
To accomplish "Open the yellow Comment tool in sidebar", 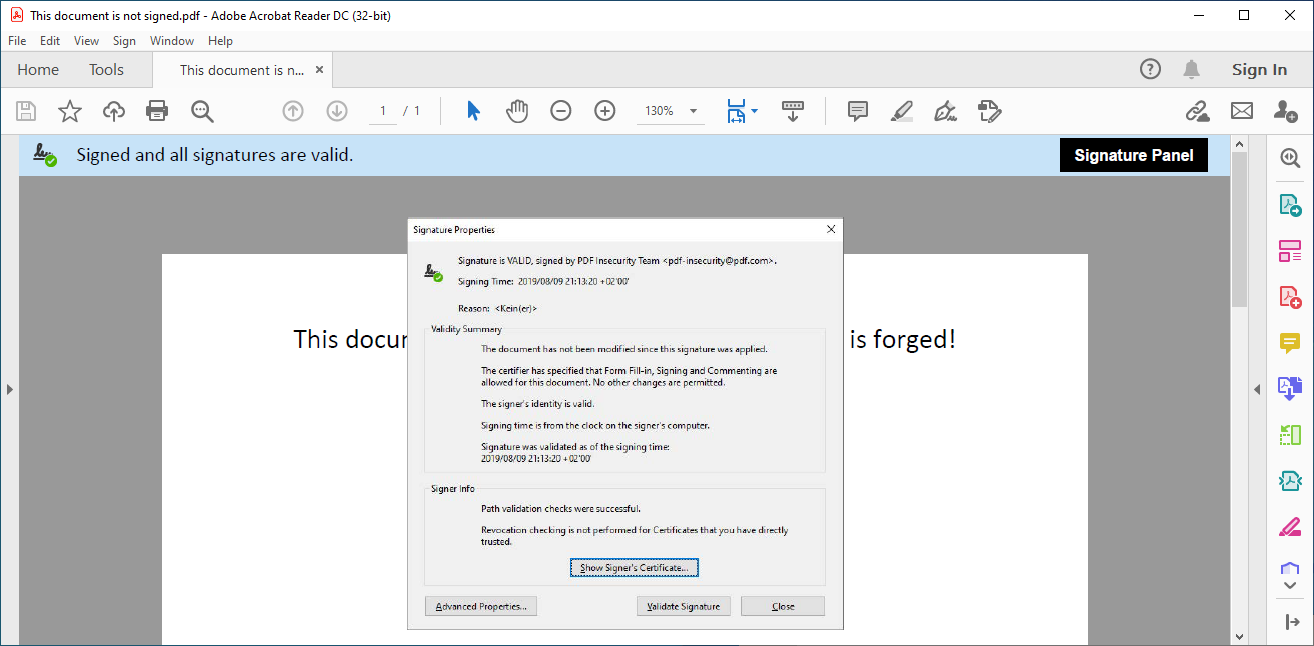I will [x=1290, y=343].
